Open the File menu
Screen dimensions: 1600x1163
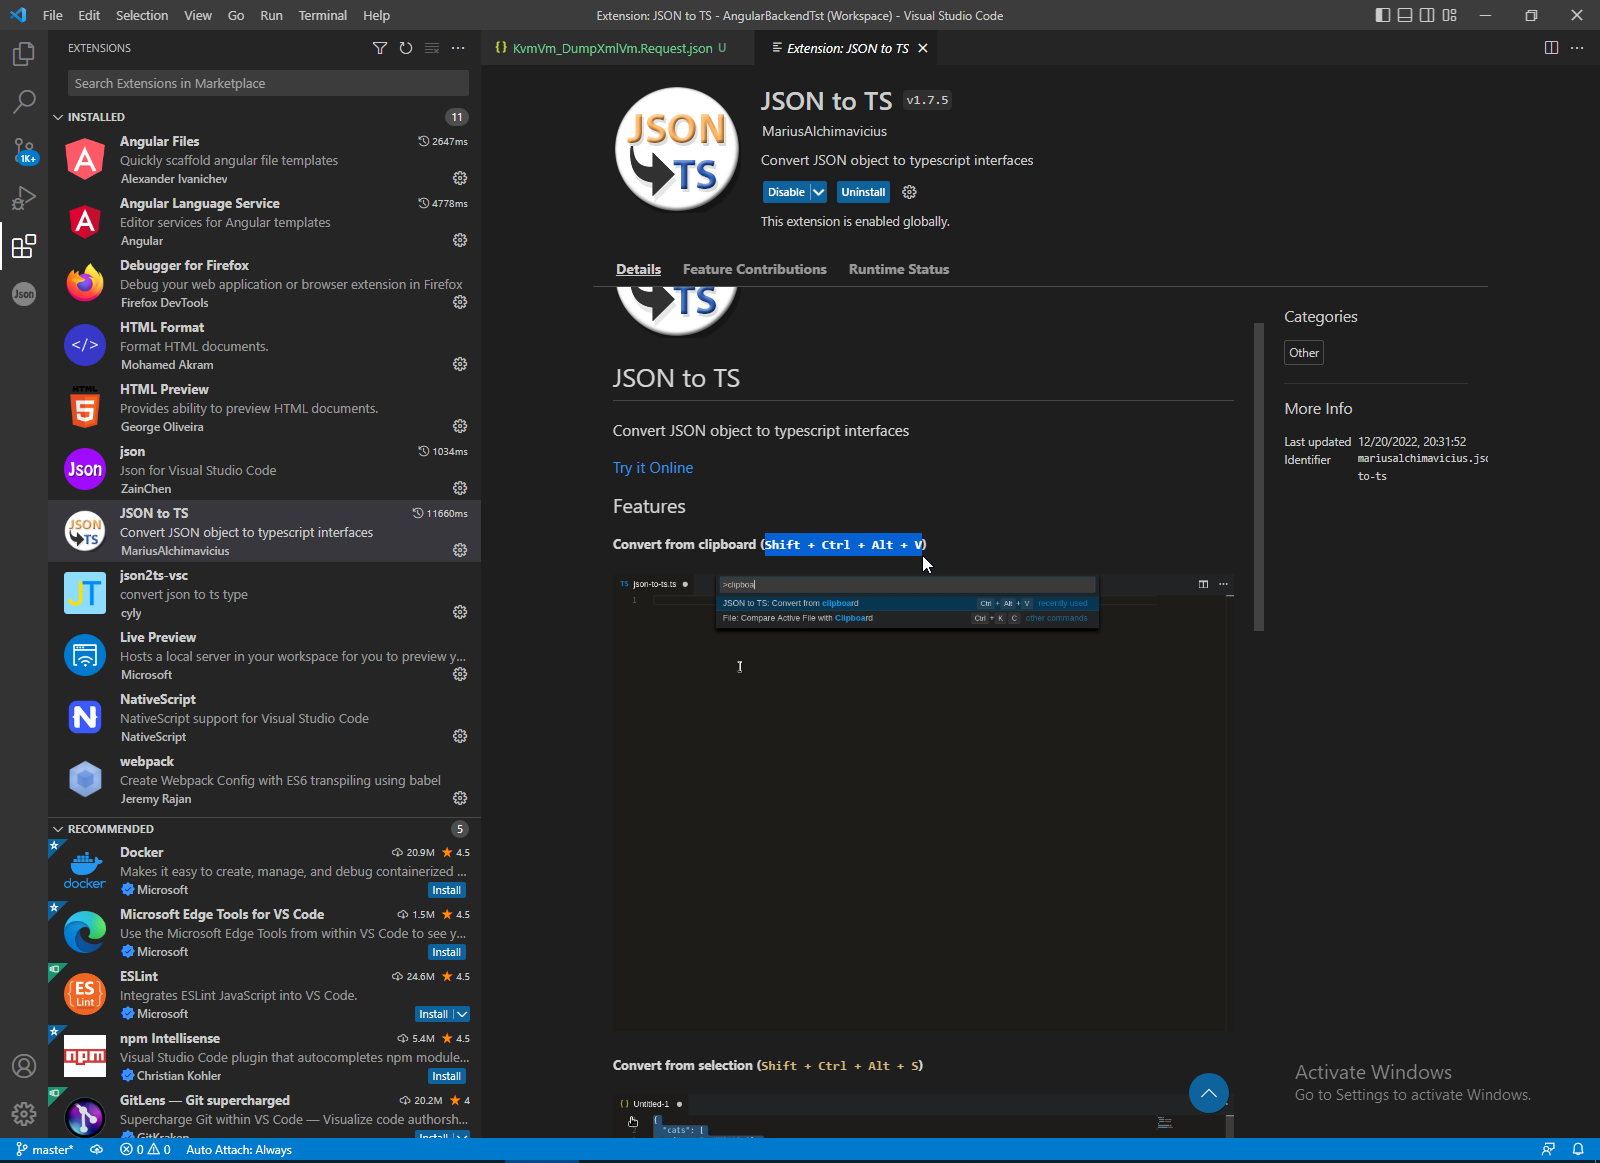point(53,15)
